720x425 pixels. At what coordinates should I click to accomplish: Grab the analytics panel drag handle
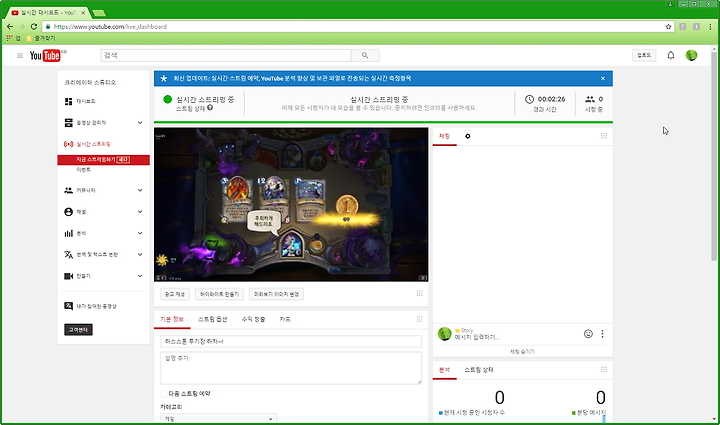pos(604,369)
